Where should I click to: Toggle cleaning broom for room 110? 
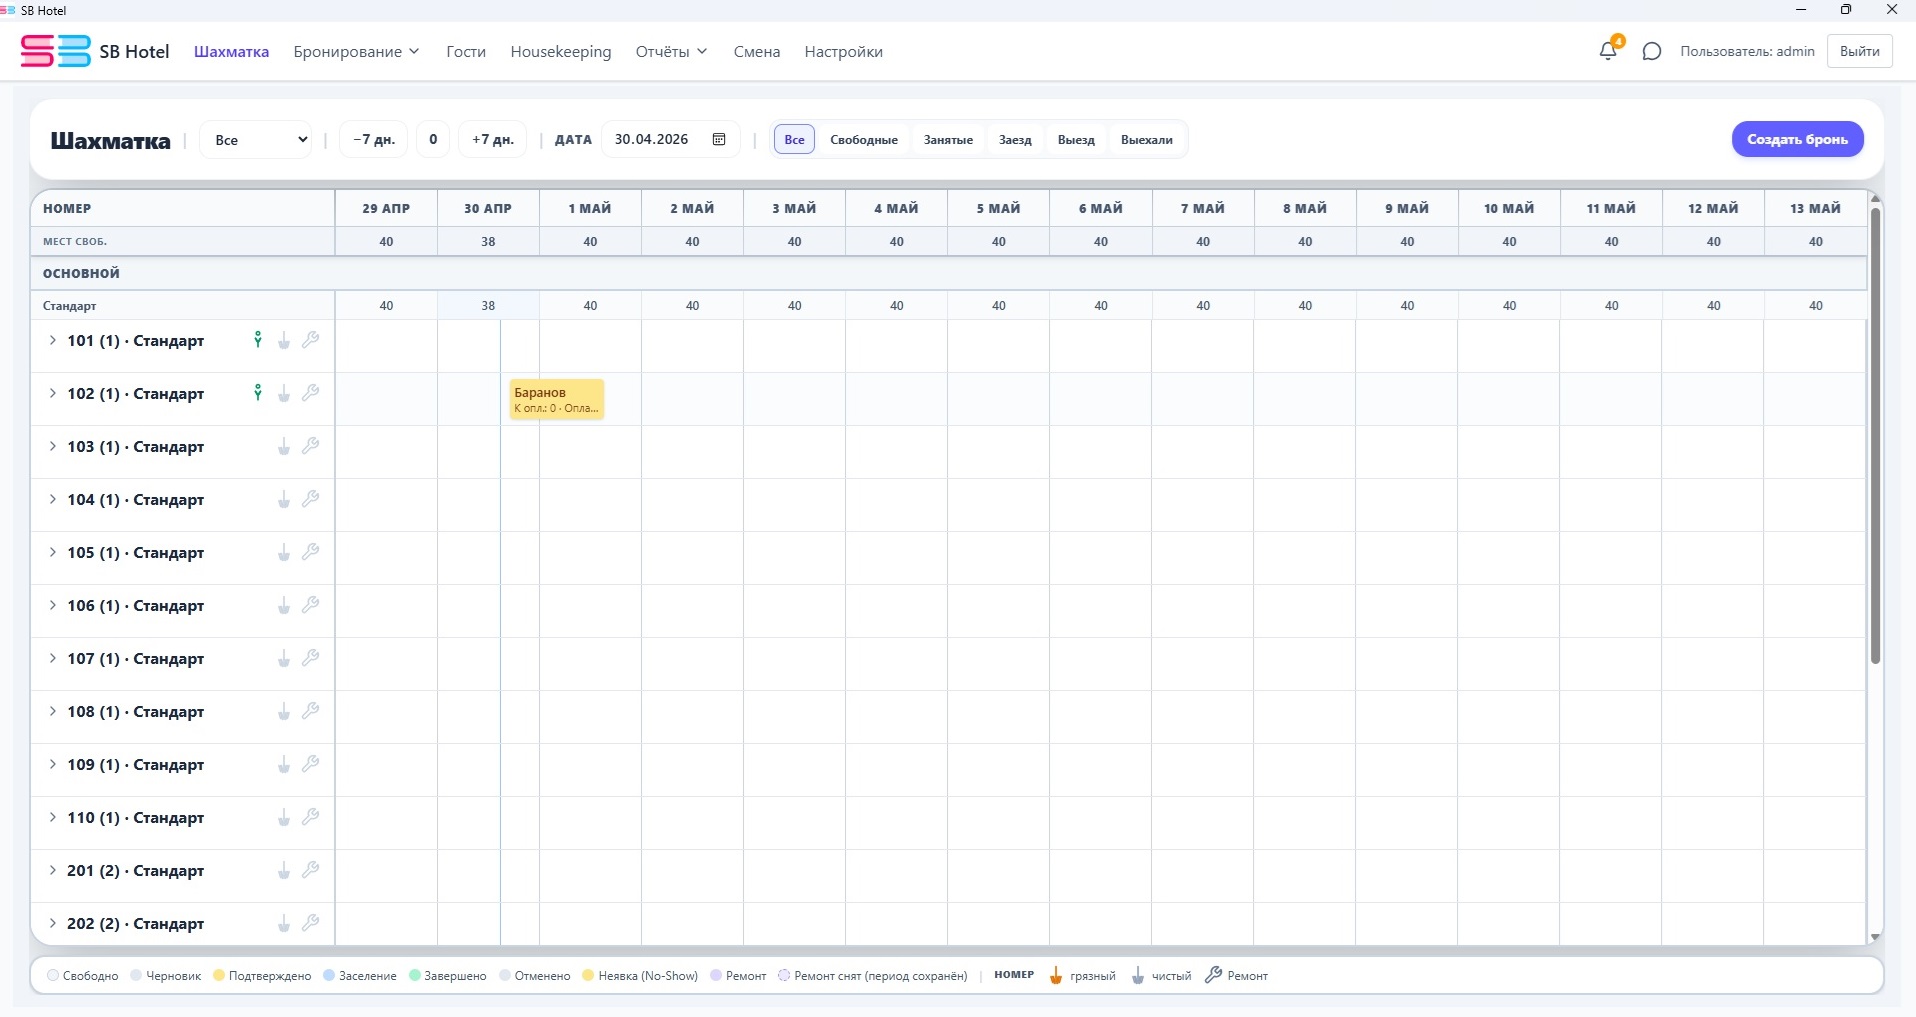[x=284, y=818]
